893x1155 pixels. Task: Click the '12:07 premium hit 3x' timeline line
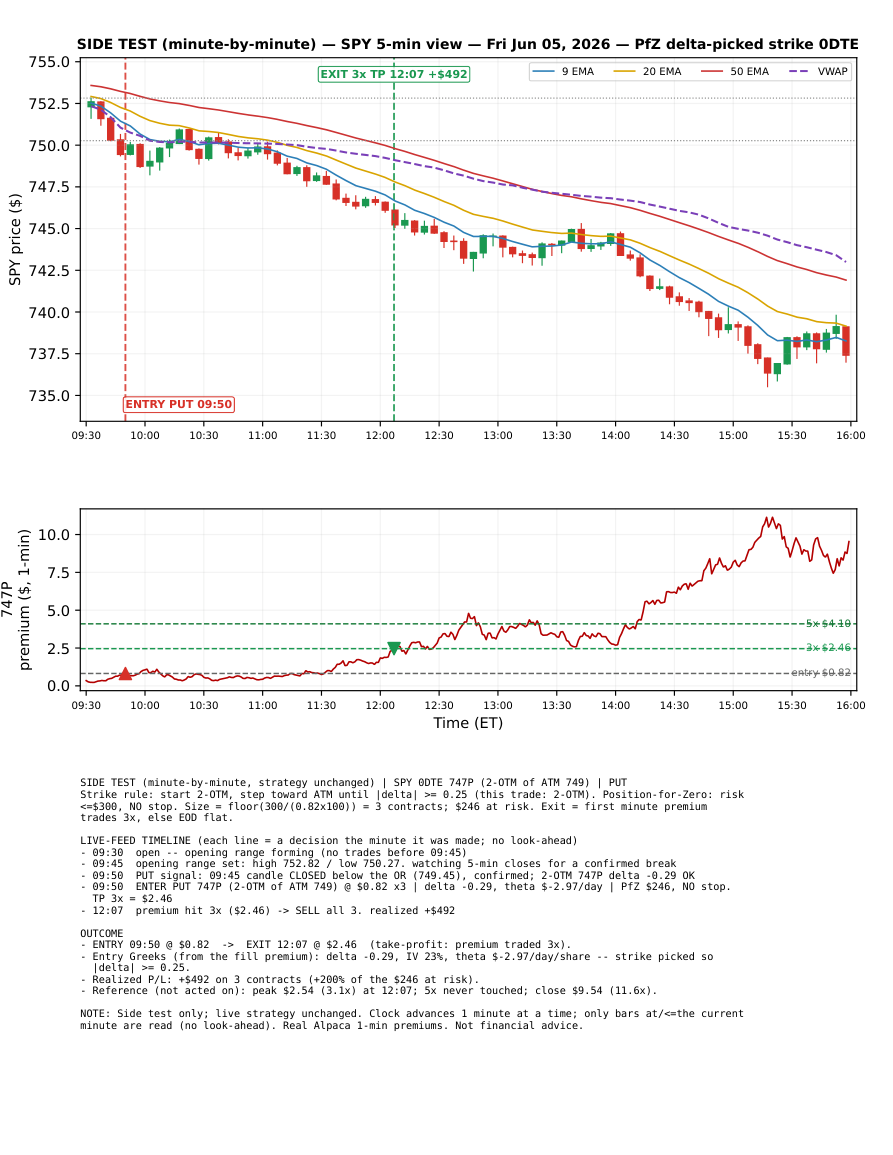coord(267,910)
